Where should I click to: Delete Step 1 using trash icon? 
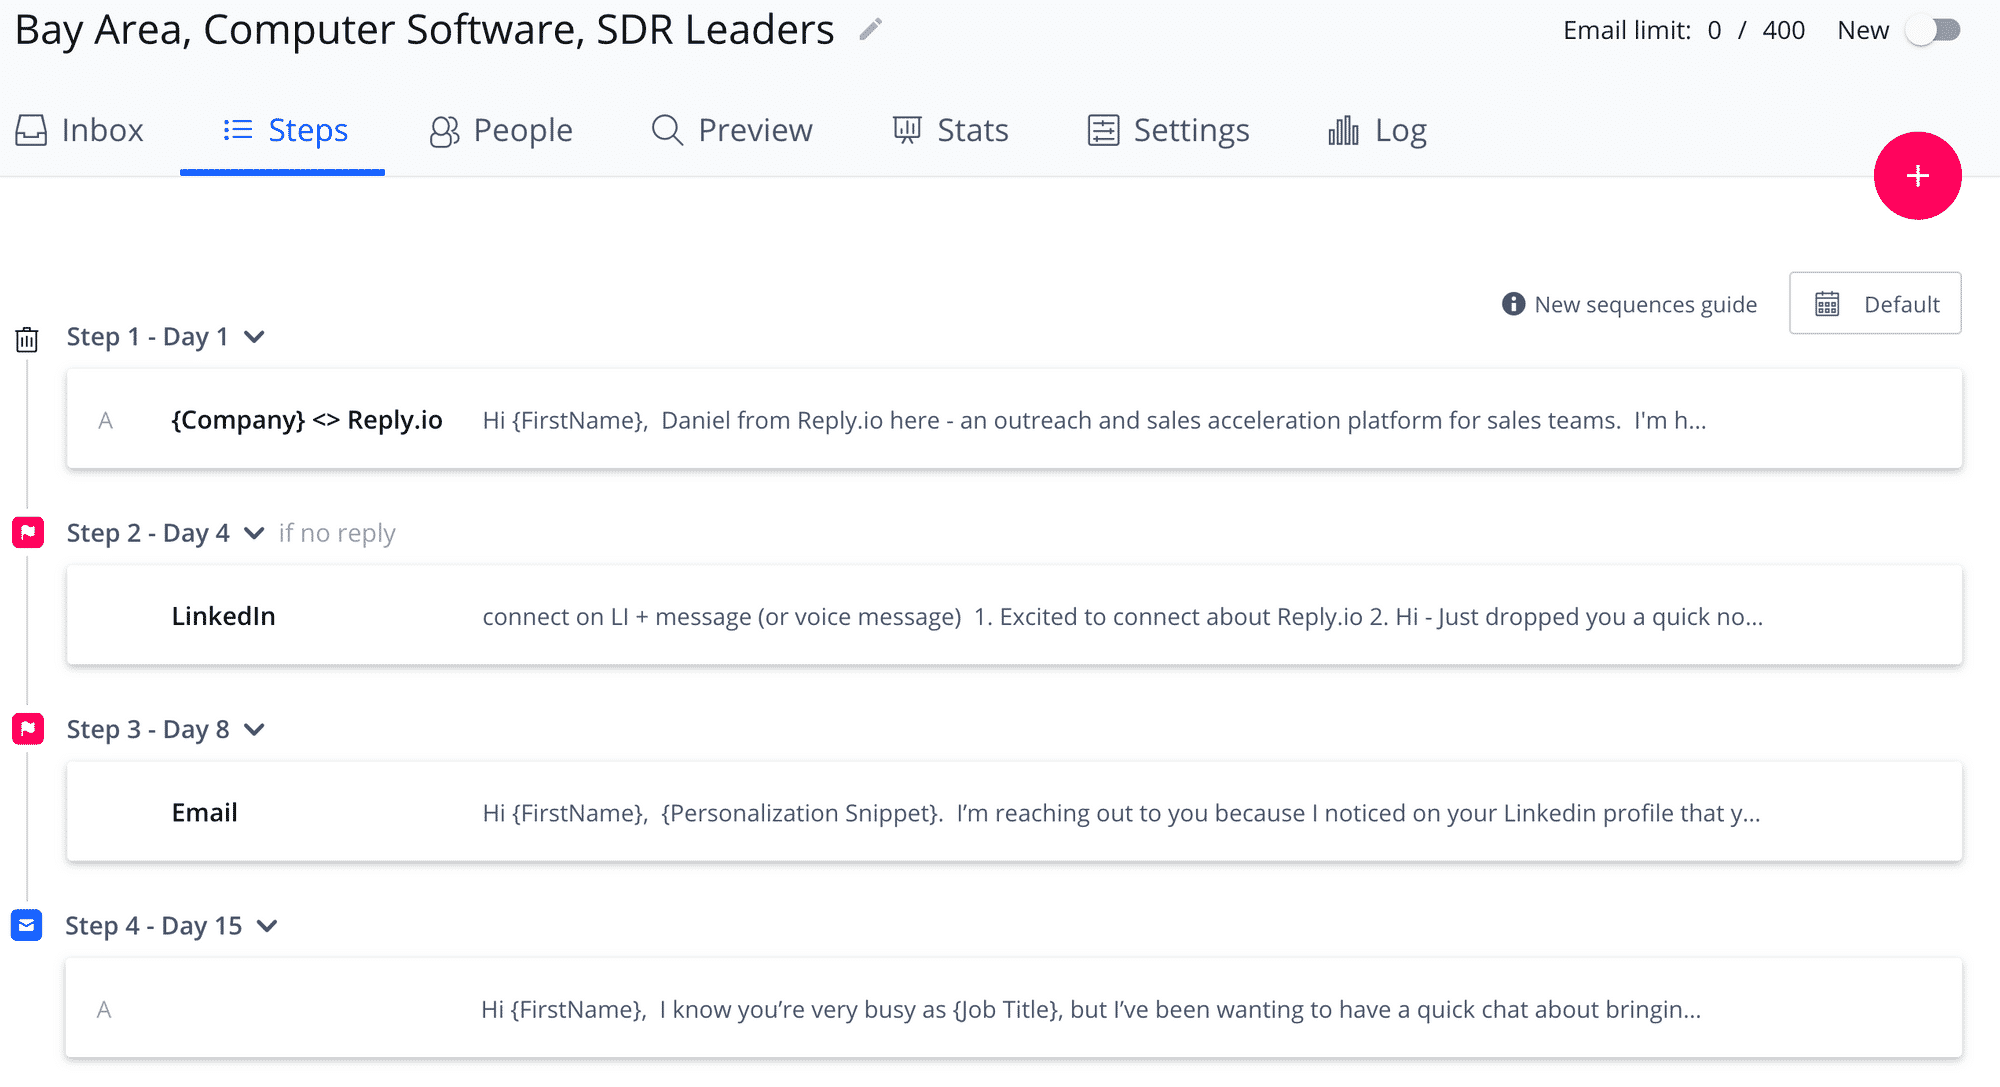click(x=27, y=340)
